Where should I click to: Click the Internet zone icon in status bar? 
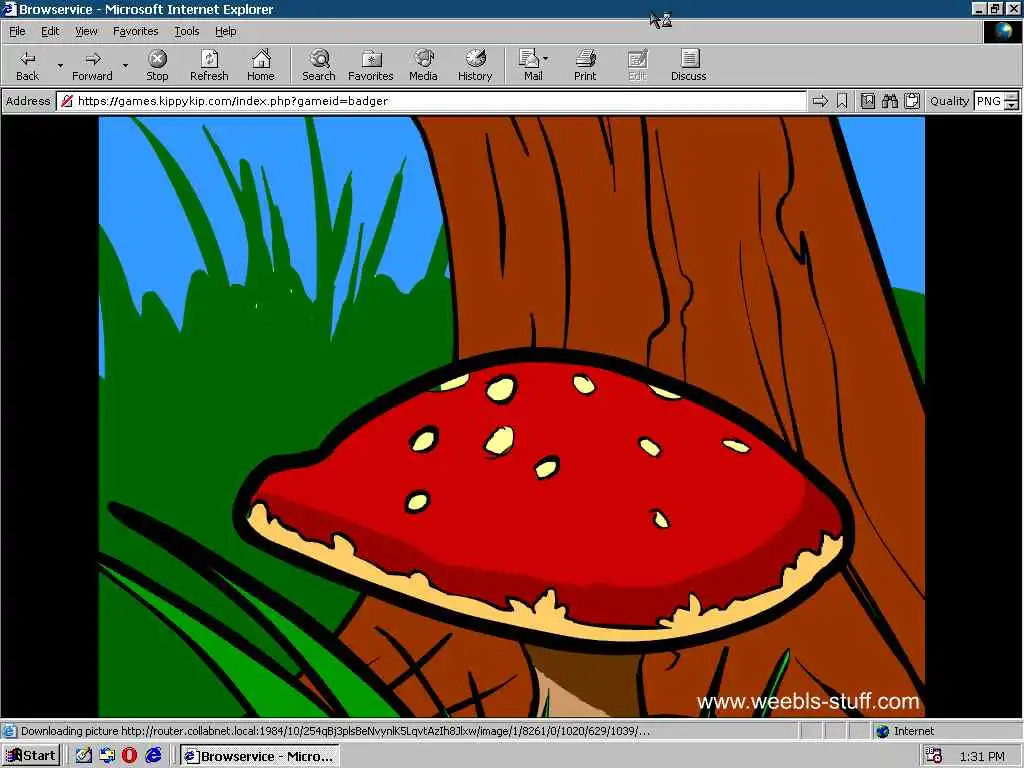point(882,731)
